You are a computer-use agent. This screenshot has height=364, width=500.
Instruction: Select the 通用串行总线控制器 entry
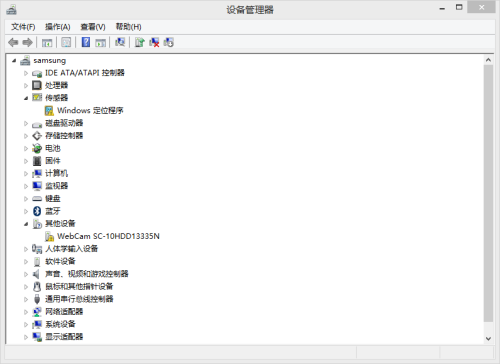coord(79,299)
